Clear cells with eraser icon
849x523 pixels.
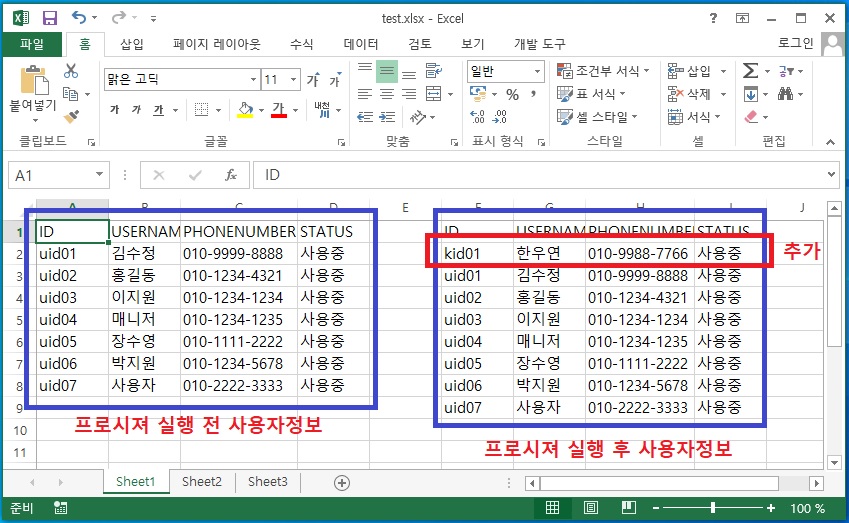click(751, 117)
